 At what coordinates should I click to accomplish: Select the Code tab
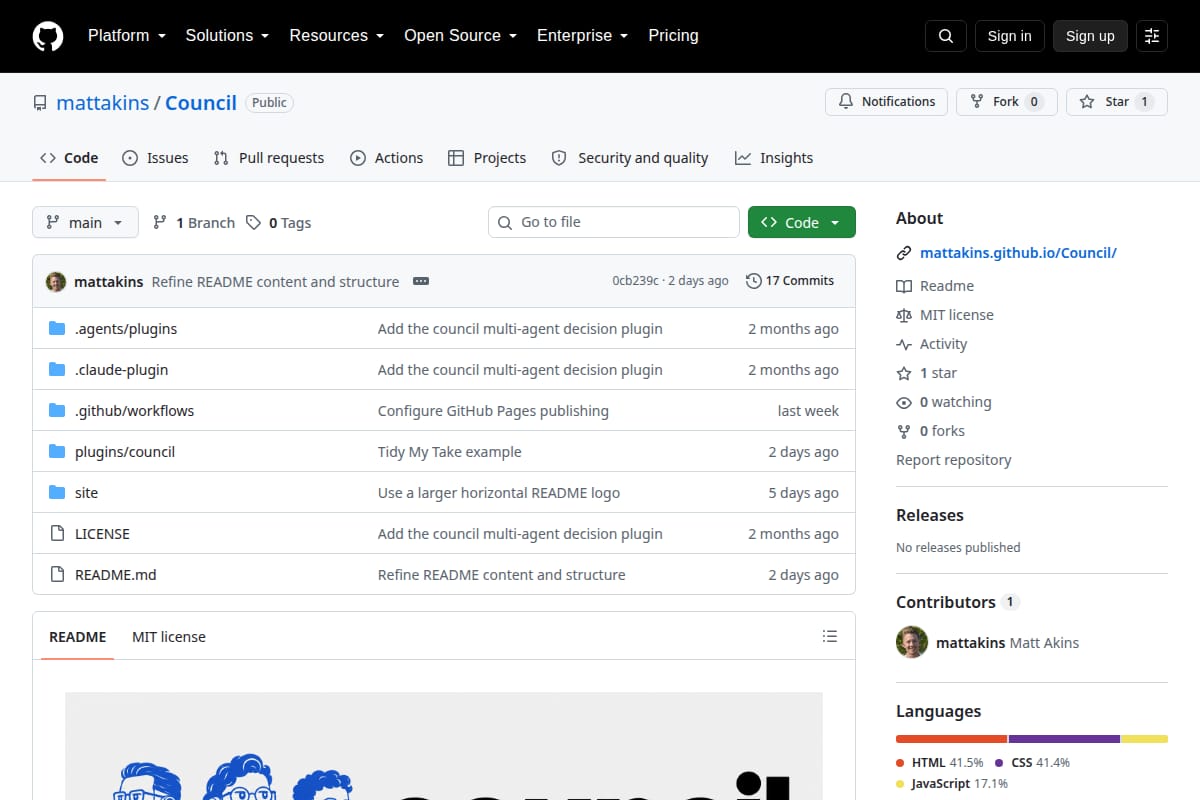coord(69,158)
